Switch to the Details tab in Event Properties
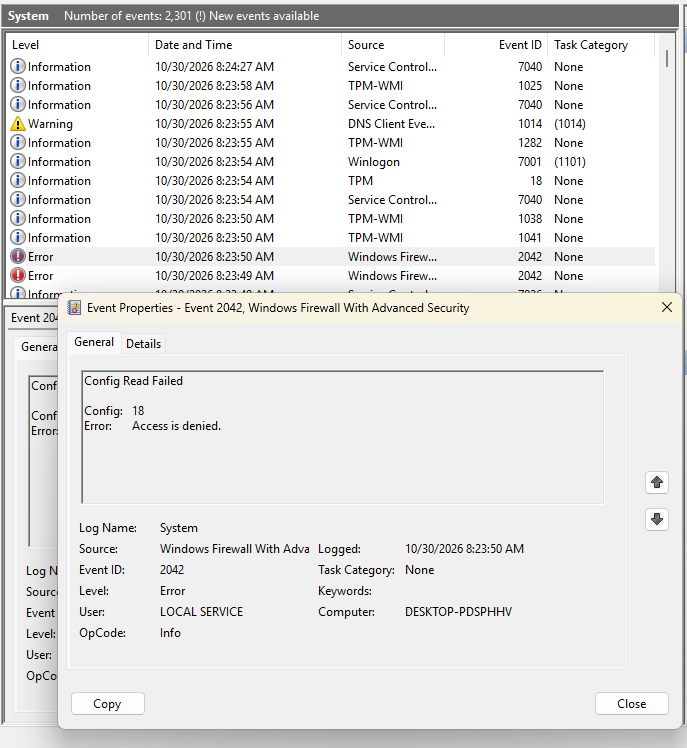687x748 pixels. [x=143, y=343]
